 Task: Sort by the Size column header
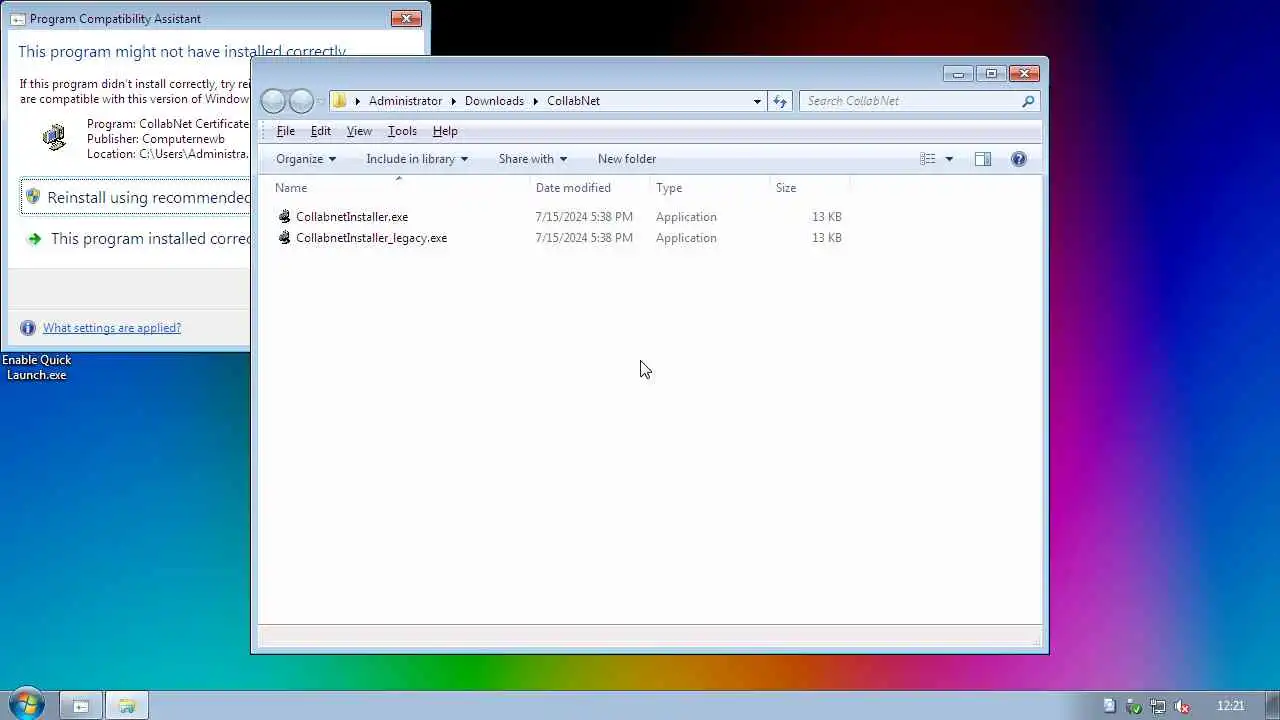(810, 188)
